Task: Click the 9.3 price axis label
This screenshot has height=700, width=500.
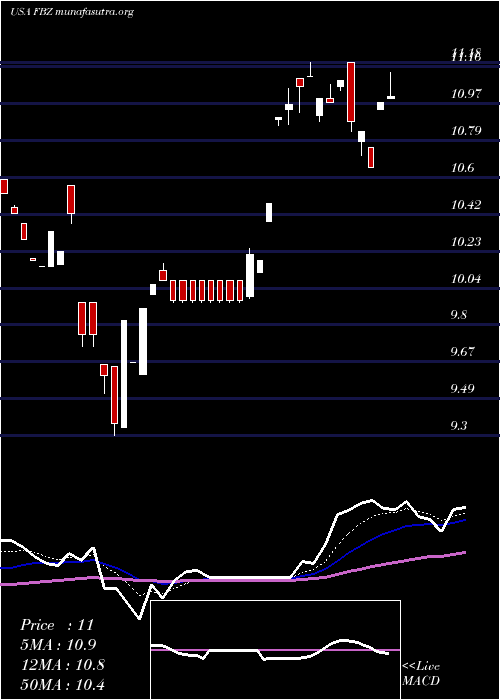Action: pos(459,426)
